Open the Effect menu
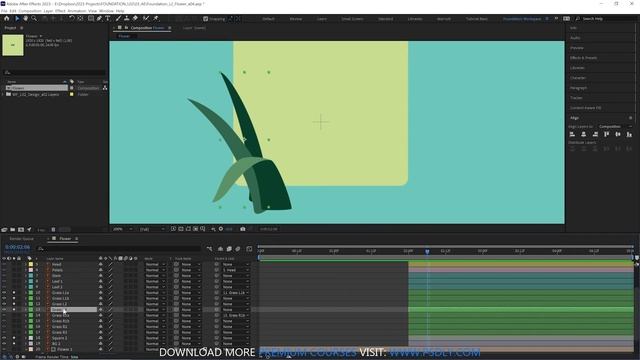This screenshot has height=360, width=640. [x=60, y=11]
